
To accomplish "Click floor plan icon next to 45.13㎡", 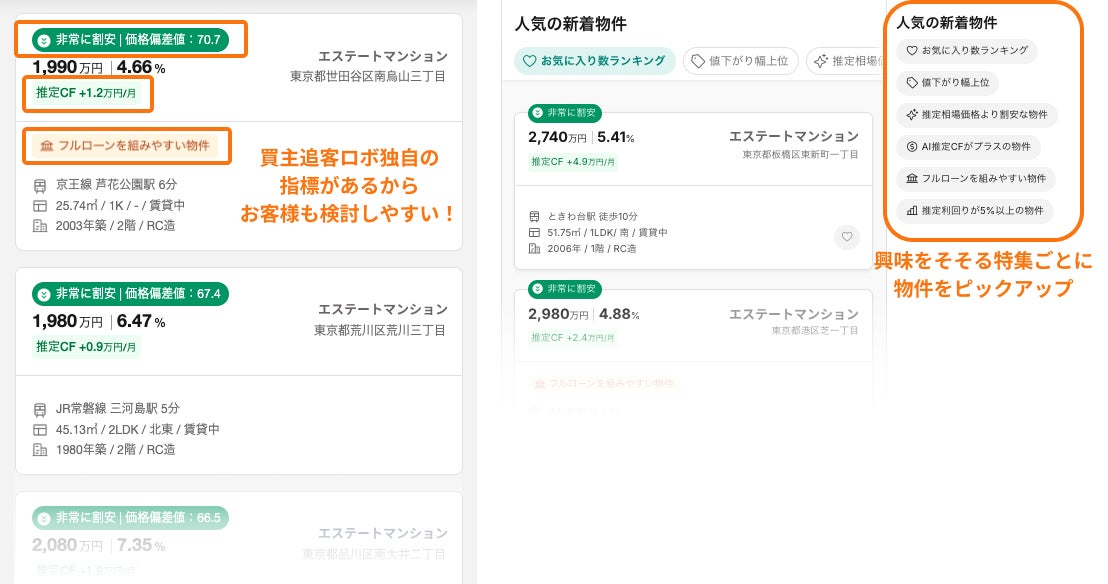I will point(40,429).
